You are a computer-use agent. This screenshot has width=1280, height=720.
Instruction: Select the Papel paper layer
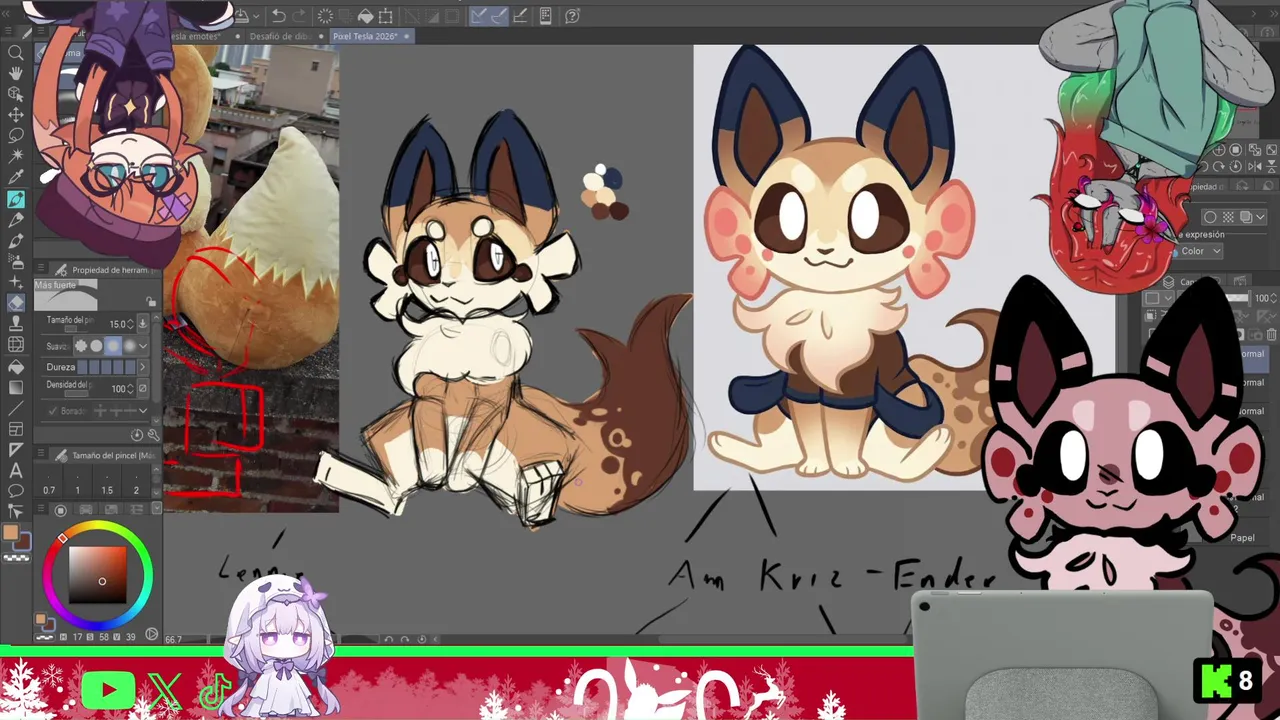[1242, 537]
